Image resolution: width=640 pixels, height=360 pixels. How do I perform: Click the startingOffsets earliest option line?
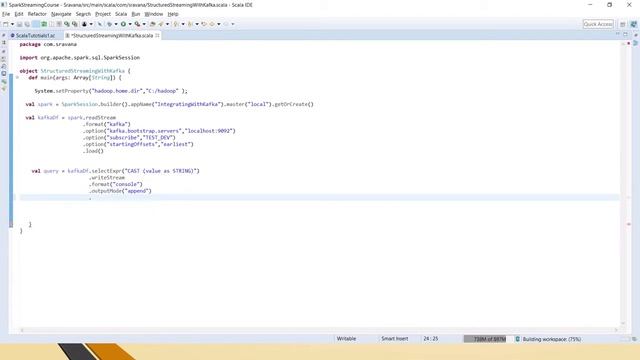tap(138, 144)
